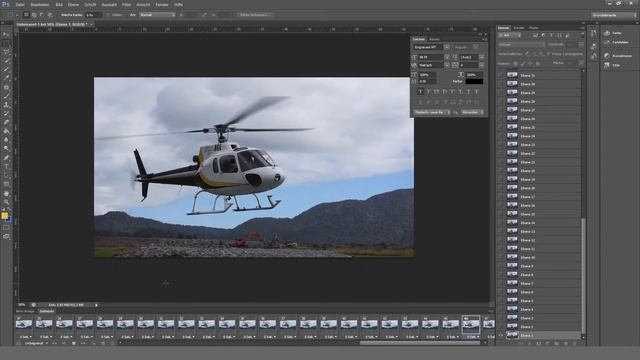Select the Ebene 20 layer row
The width and height of the screenshot is (640, 360).
click(540, 171)
